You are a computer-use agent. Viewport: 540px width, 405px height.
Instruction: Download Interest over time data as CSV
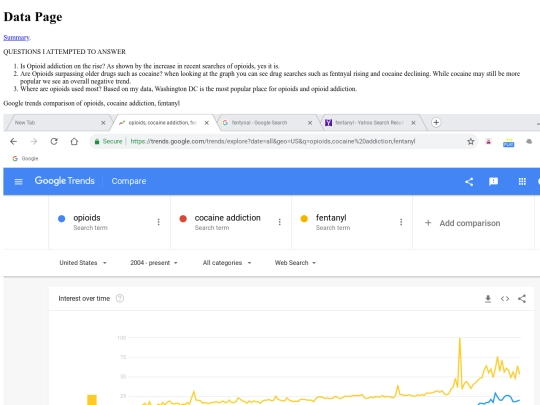(x=488, y=299)
